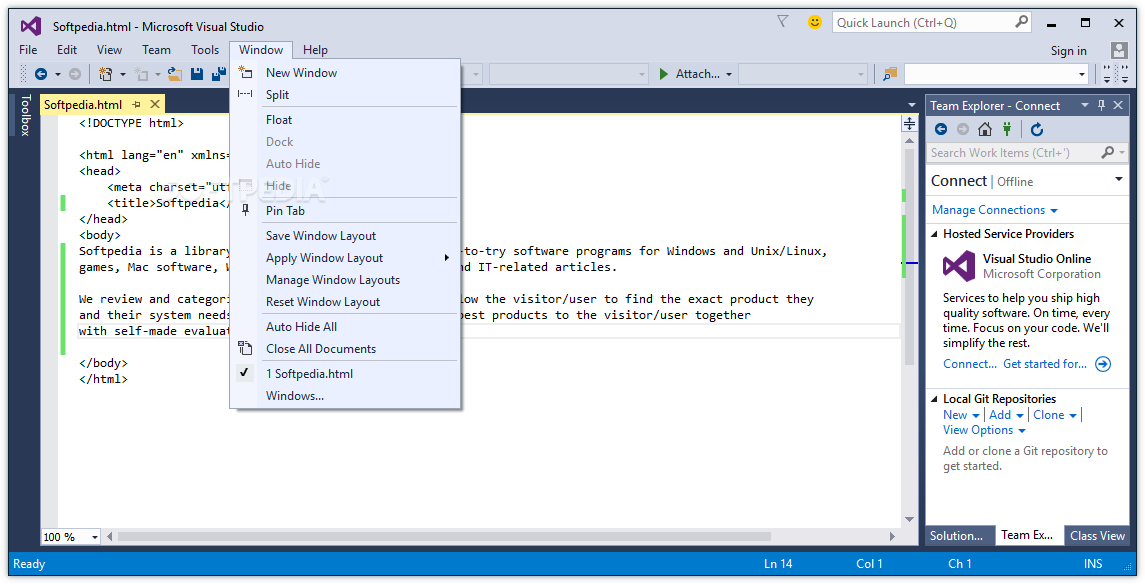Screen dimensions: 1145x584
Task: Close the Team Explorer panel
Action: tap(1118, 105)
